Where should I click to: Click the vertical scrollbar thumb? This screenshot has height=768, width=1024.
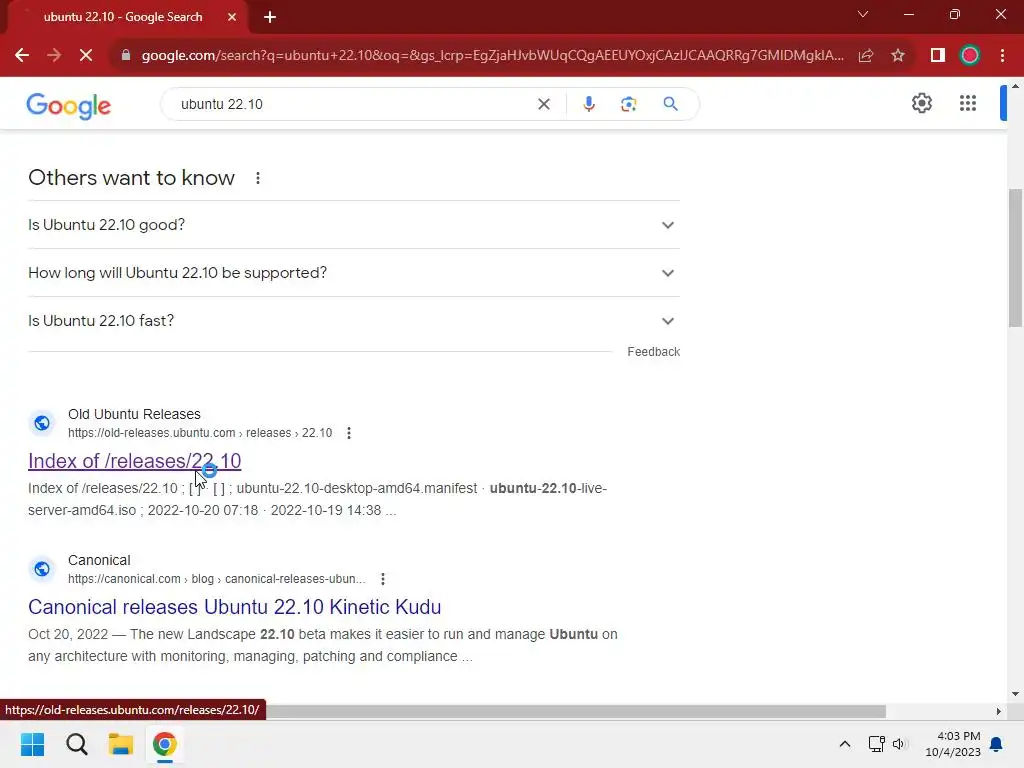pos(1016,258)
